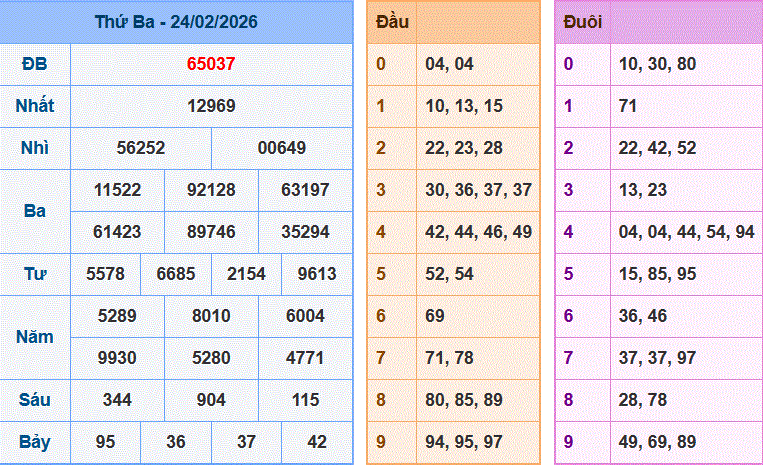Click the Năm prize row label
The height and width of the screenshot is (465, 763).
(x=35, y=337)
